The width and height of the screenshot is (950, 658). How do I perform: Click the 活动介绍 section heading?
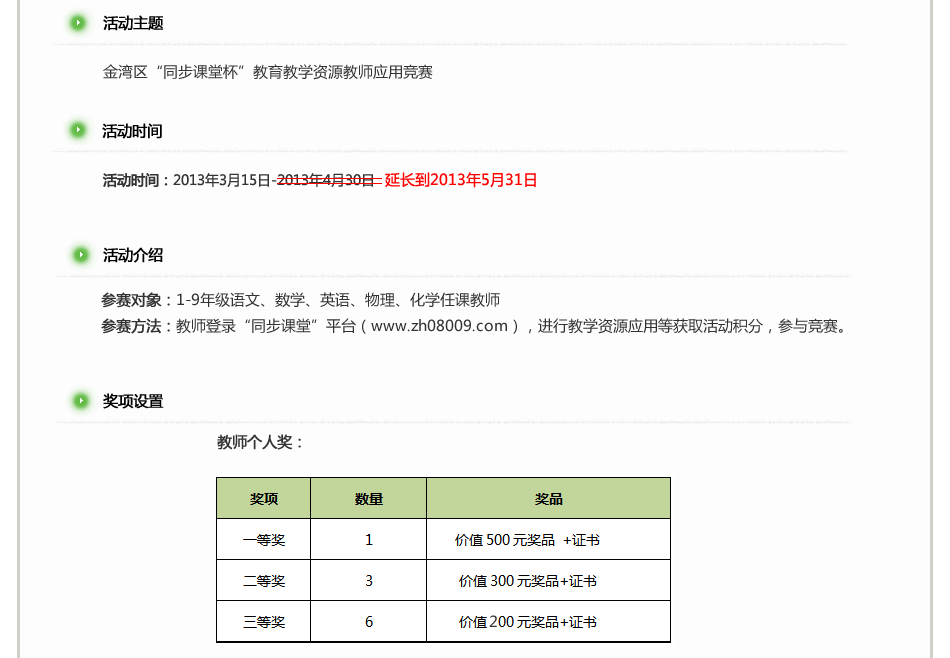coord(133,255)
